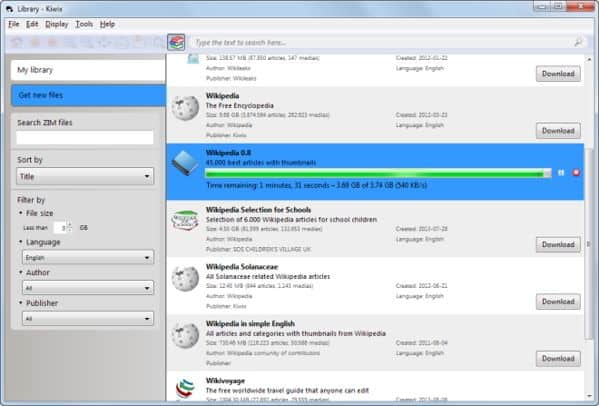Click the Wikivoyage logo icon
Viewport: 599px width, 406px height.
pyautogui.click(x=185, y=389)
